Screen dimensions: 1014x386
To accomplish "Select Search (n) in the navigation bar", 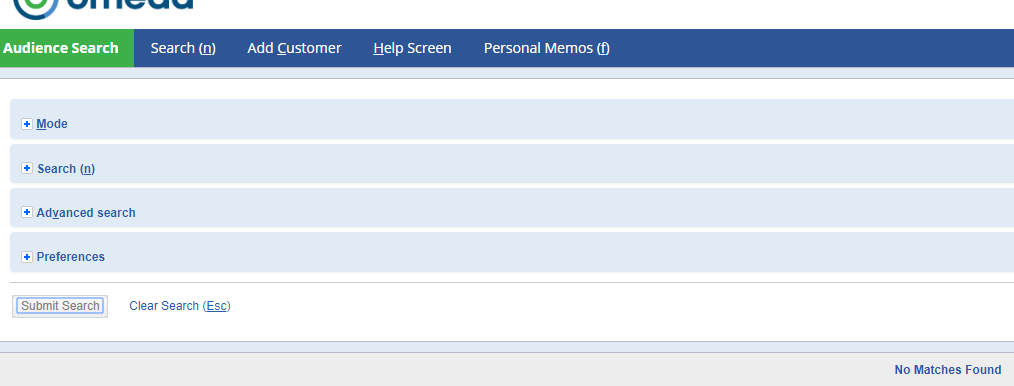I will tap(183, 48).
